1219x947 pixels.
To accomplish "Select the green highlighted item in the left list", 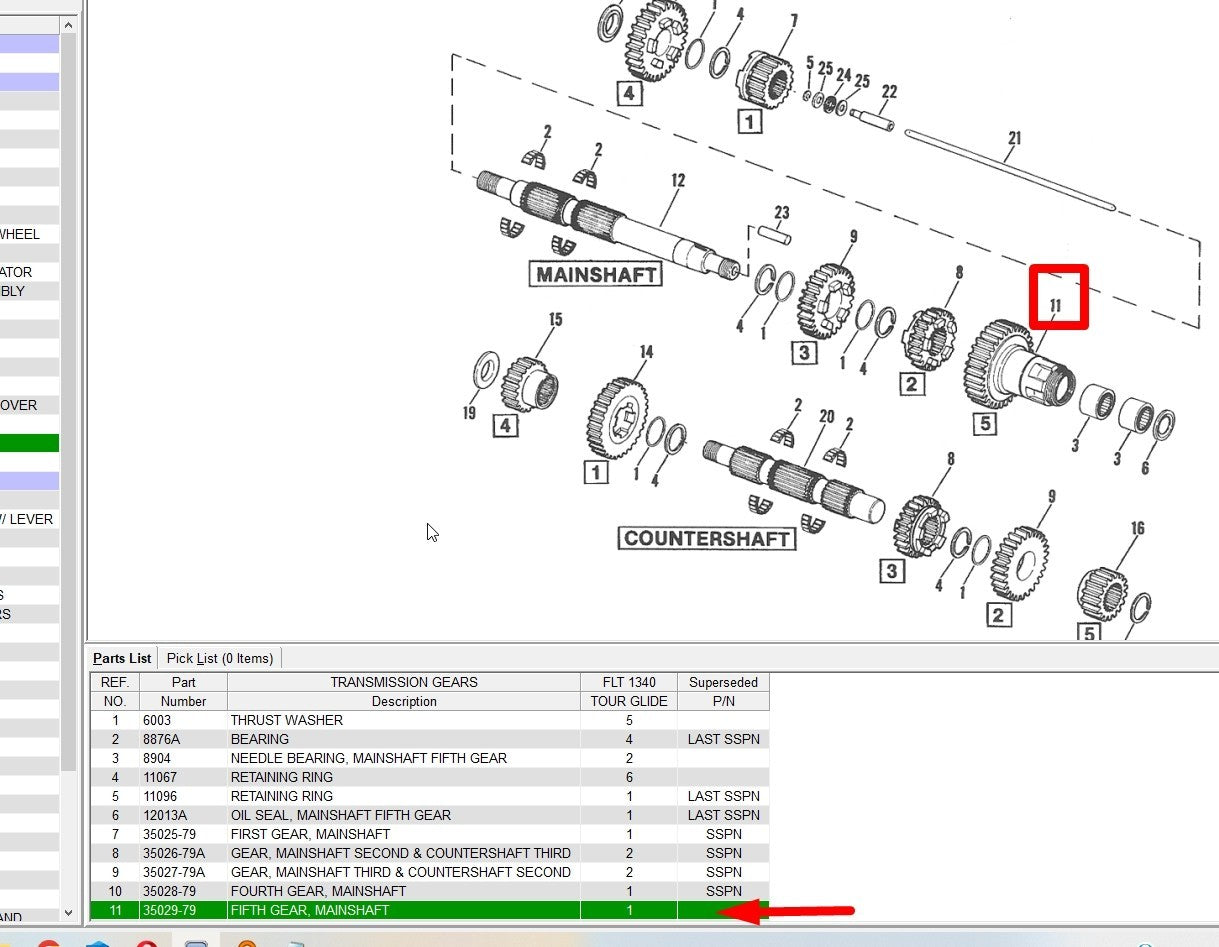I will pyautogui.click(x=30, y=443).
